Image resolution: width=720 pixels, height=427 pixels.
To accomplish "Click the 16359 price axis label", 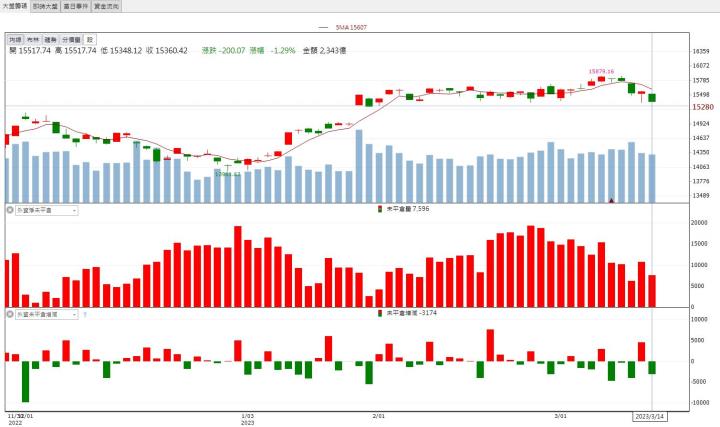I will pos(701,51).
